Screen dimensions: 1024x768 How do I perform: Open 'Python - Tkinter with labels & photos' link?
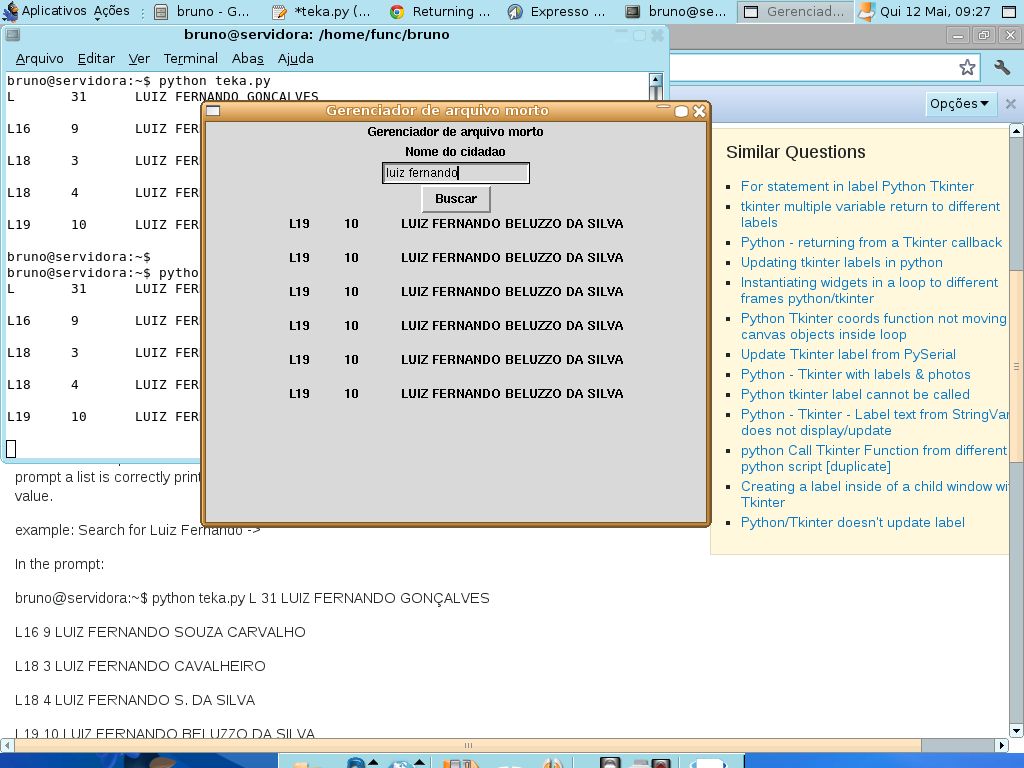point(856,374)
